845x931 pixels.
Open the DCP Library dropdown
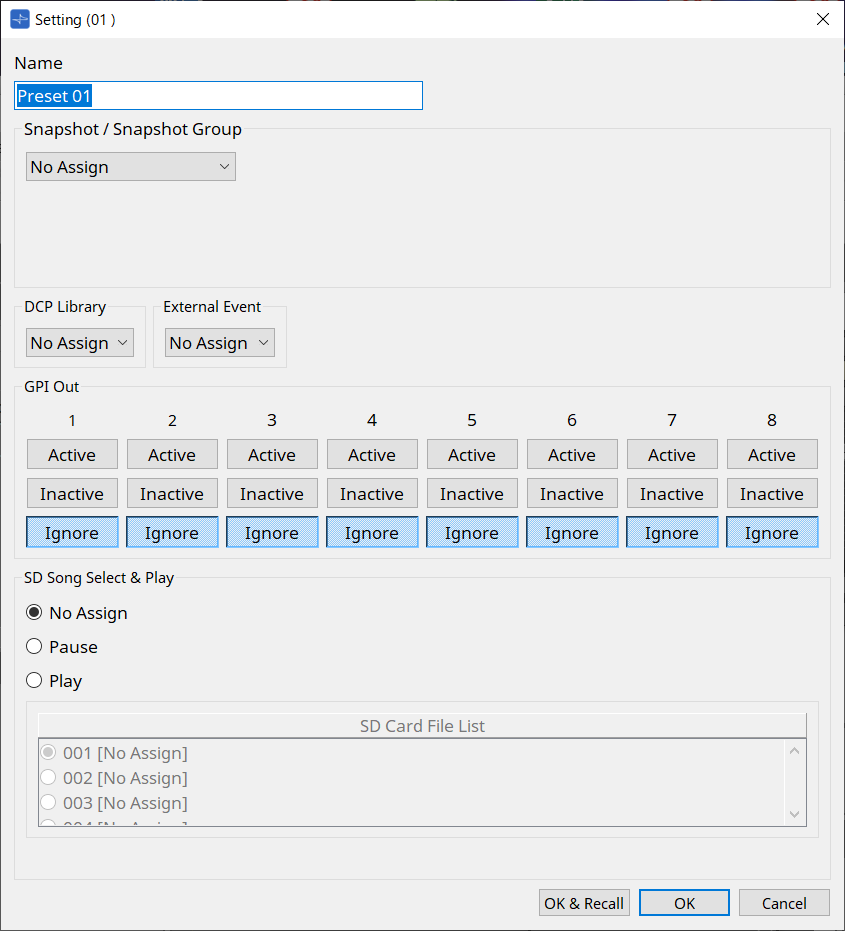coord(79,342)
